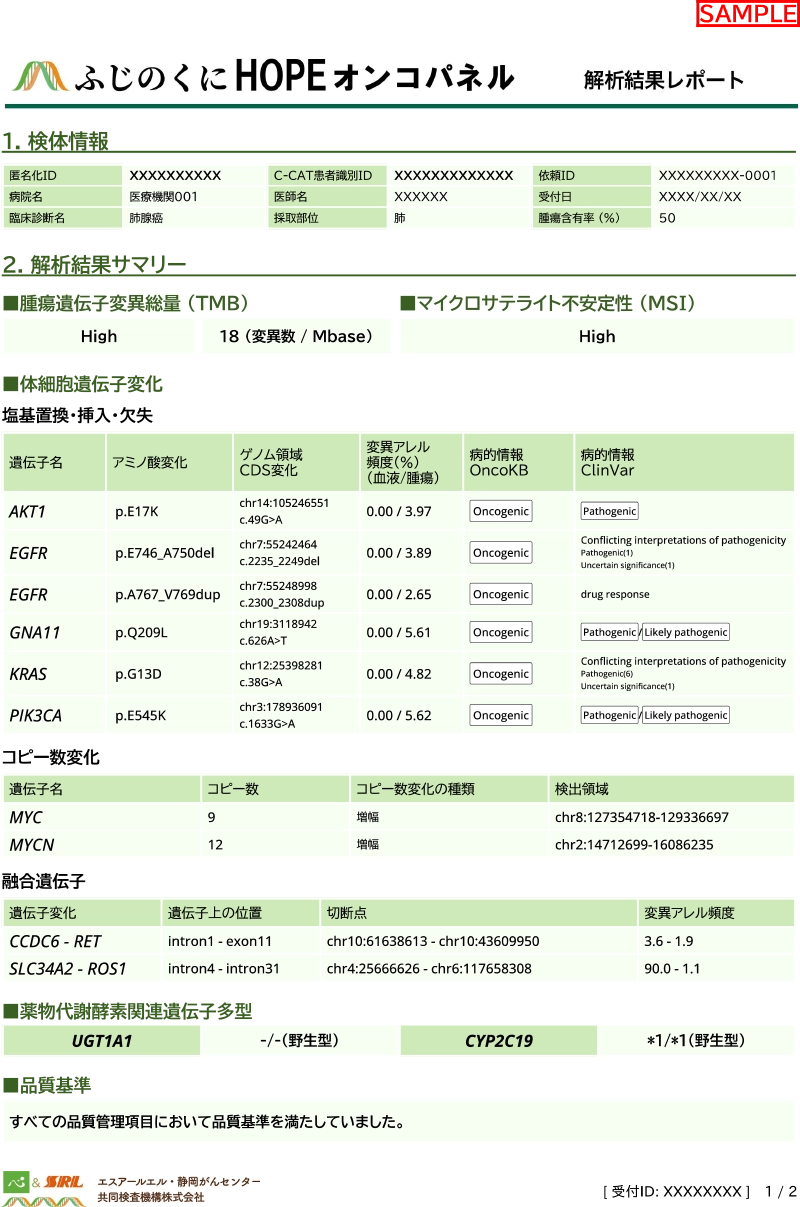Click the intron1 - exon11 position
The width and height of the screenshot is (800, 1207).
click(220, 941)
